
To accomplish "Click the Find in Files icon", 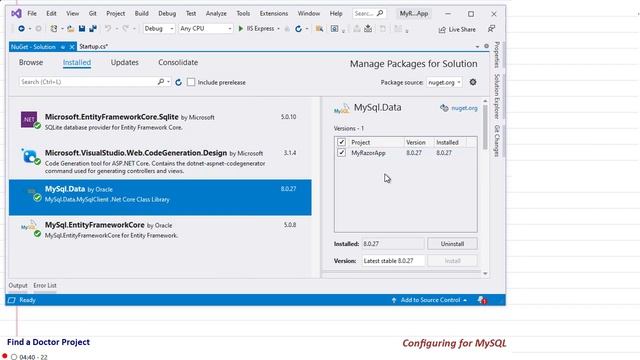I will [x=319, y=29].
